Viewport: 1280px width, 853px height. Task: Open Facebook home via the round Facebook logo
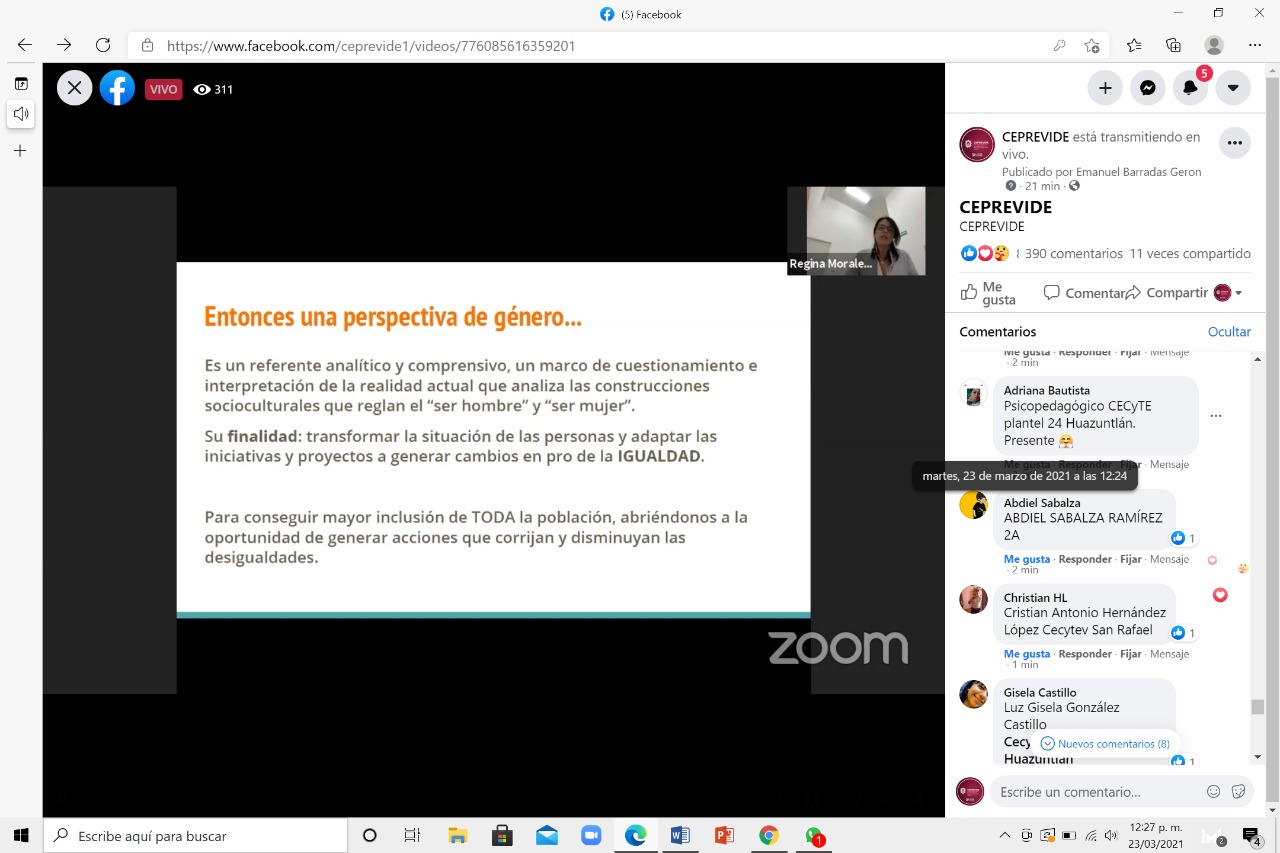[117, 88]
